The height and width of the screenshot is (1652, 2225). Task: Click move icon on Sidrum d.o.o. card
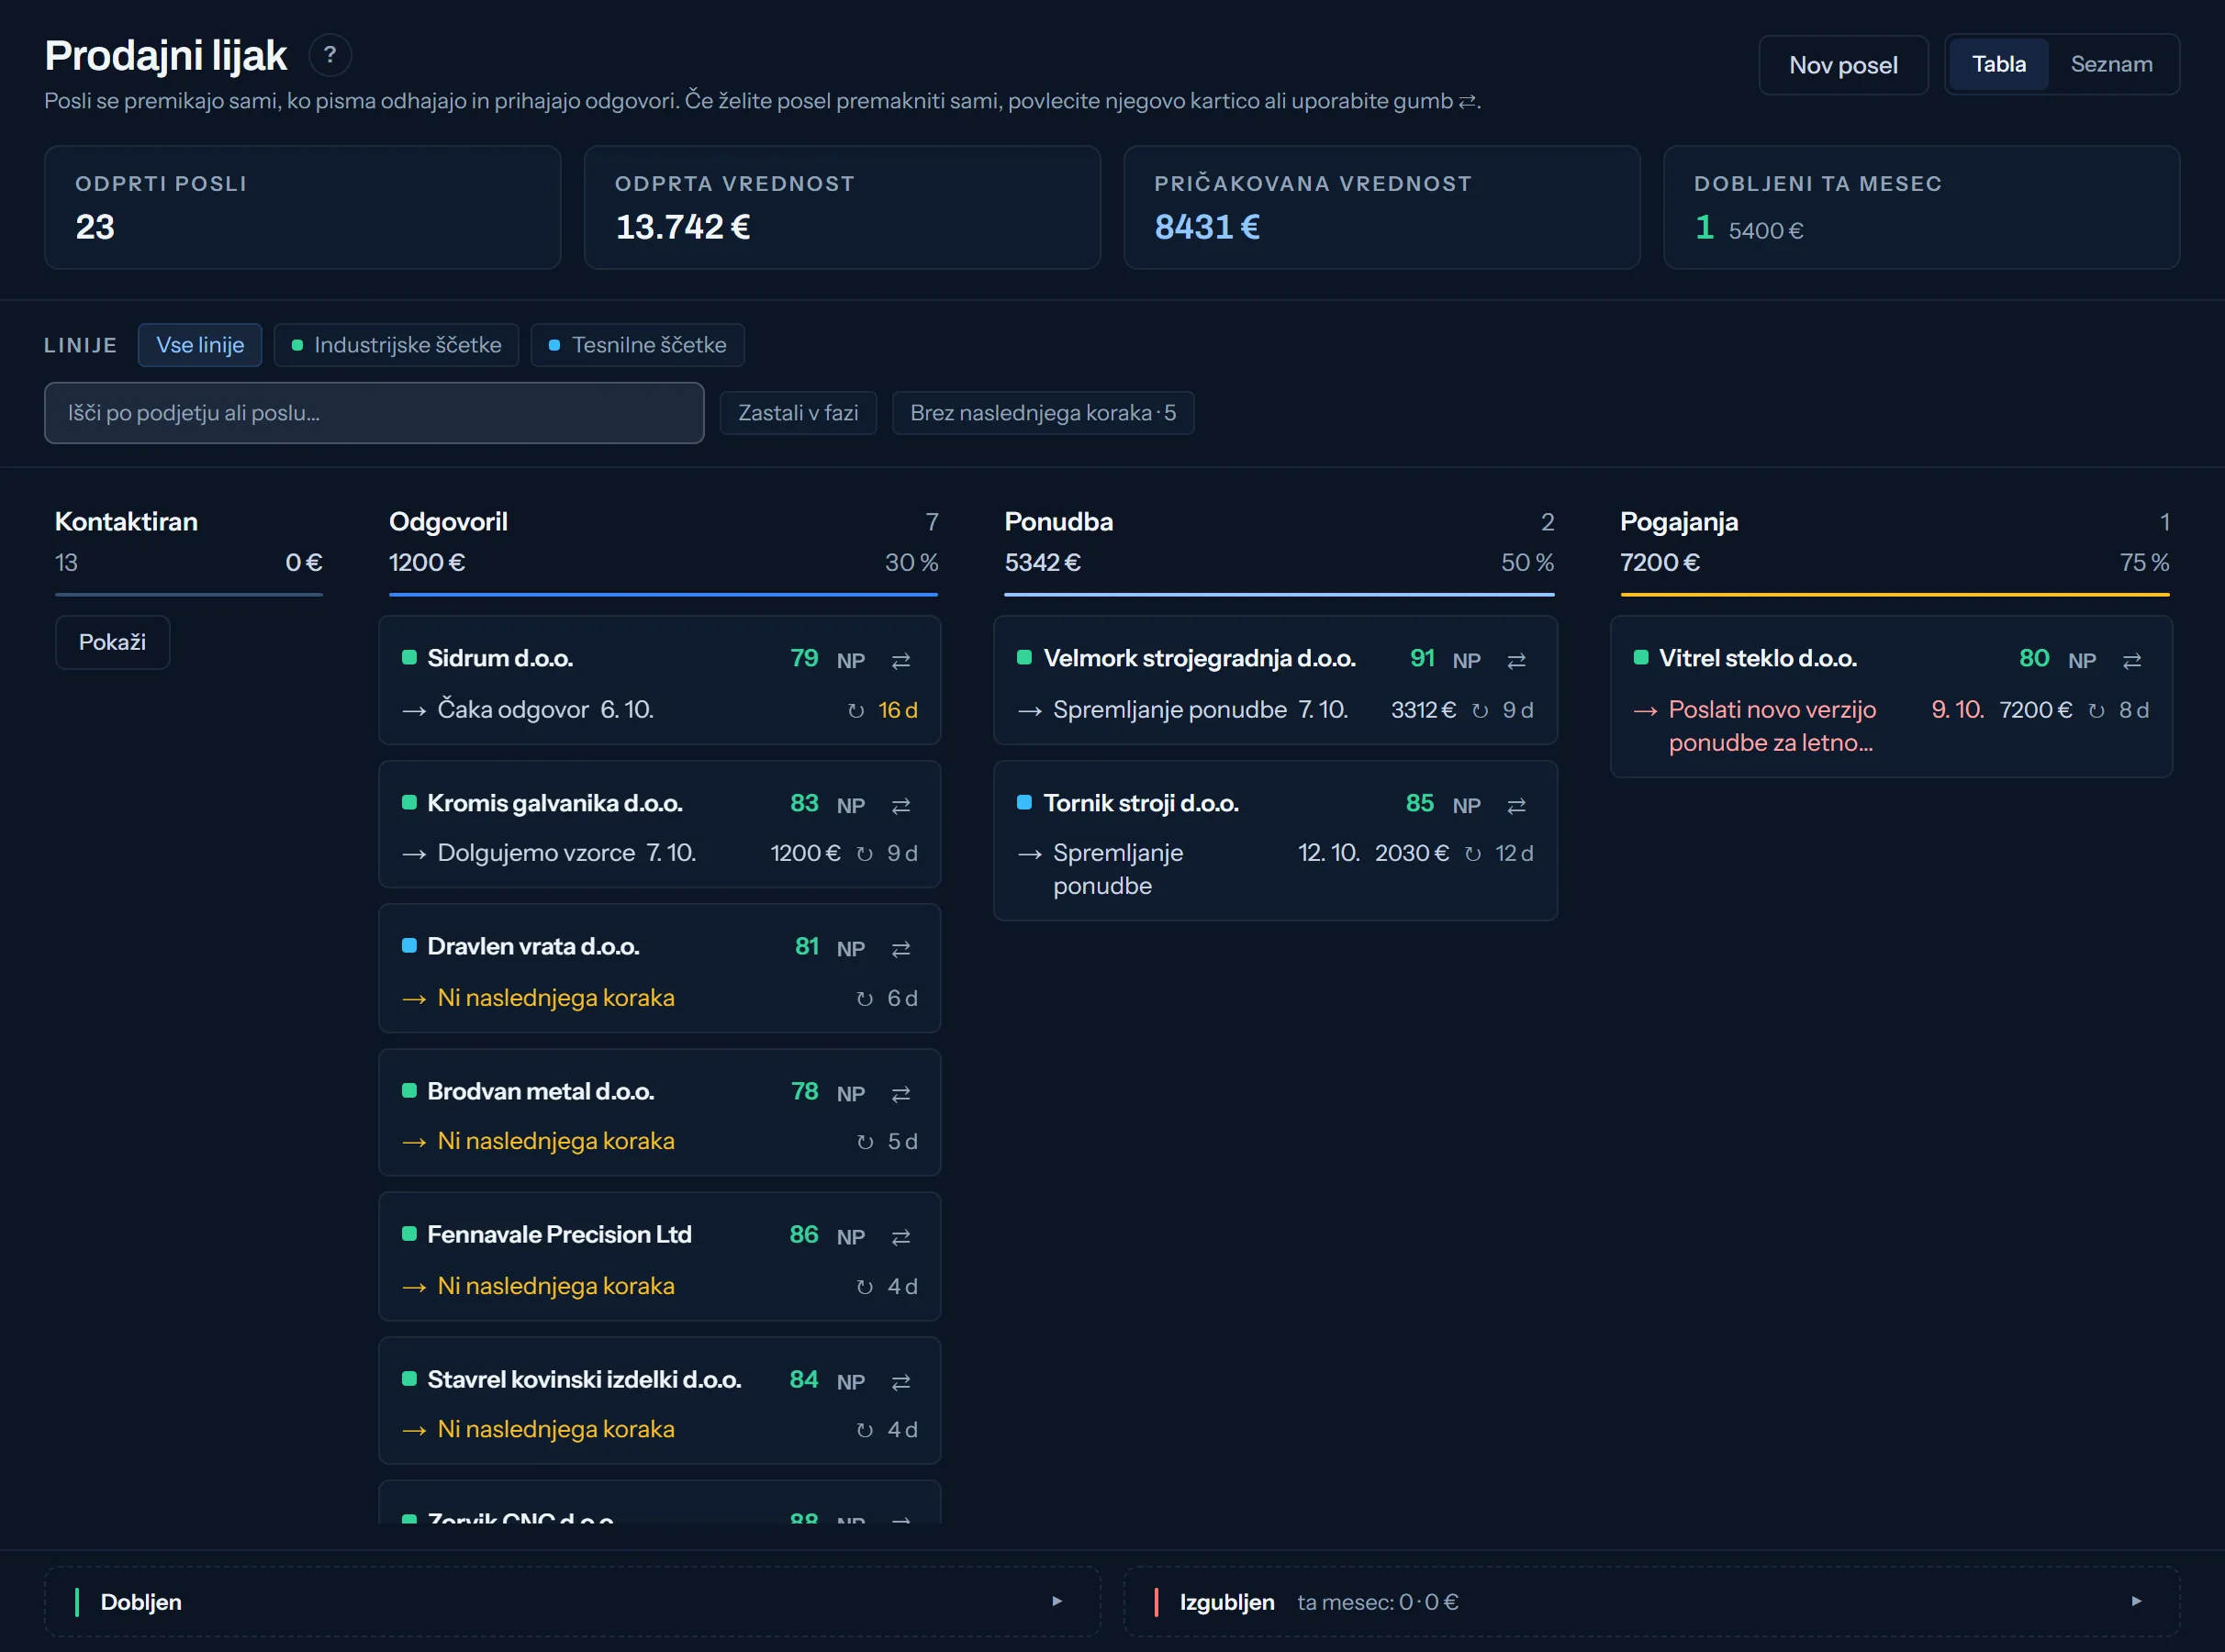900,660
